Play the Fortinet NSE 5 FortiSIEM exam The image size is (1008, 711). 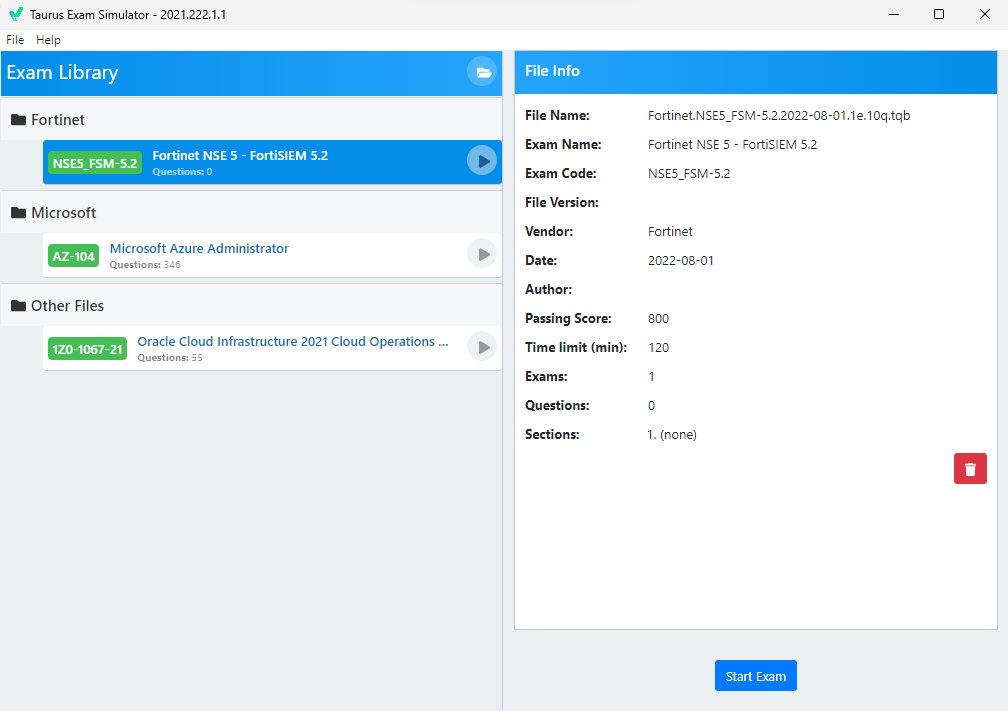[x=482, y=161]
